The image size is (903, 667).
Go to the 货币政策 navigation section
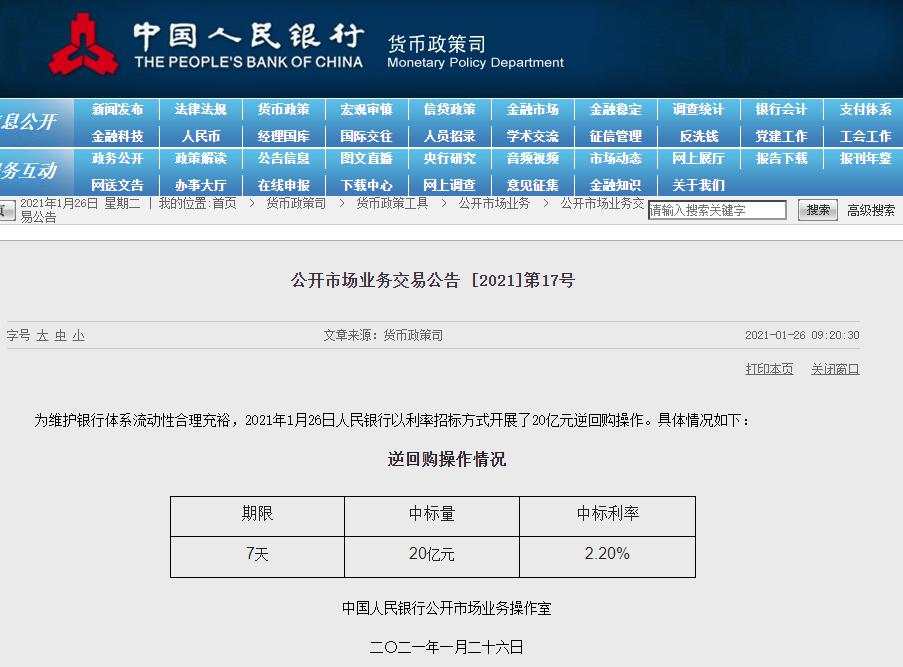pyautogui.click(x=283, y=109)
